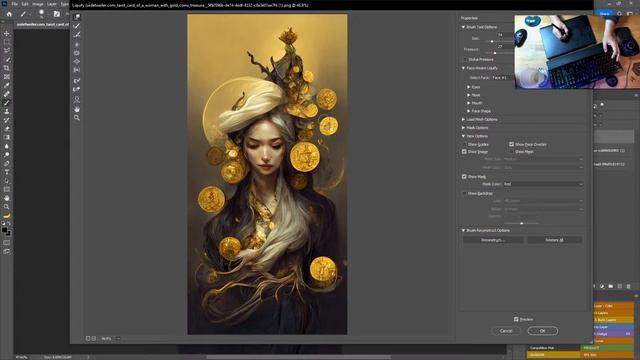Click the Brush Size slider handle
Image resolution: width=640 pixels, height=360 pixels.
pyautogui.click(x=492, y=42)
